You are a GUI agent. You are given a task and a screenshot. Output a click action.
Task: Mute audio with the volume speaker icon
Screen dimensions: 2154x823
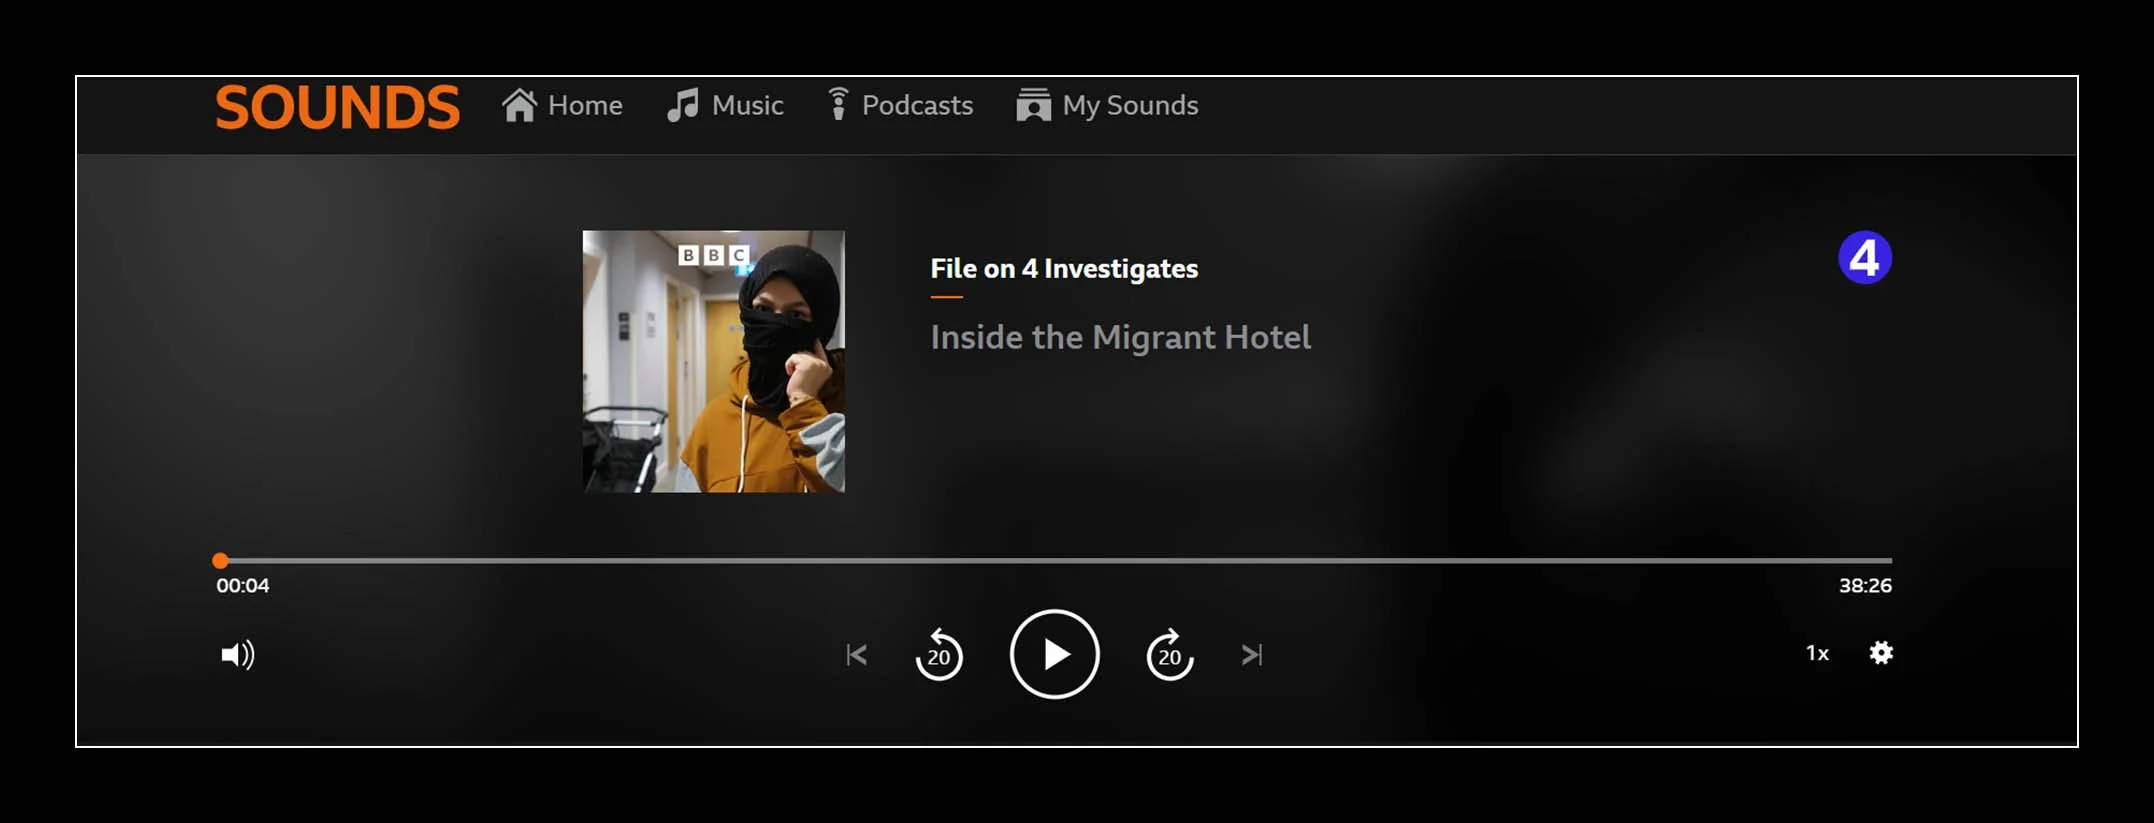[238, 655]
